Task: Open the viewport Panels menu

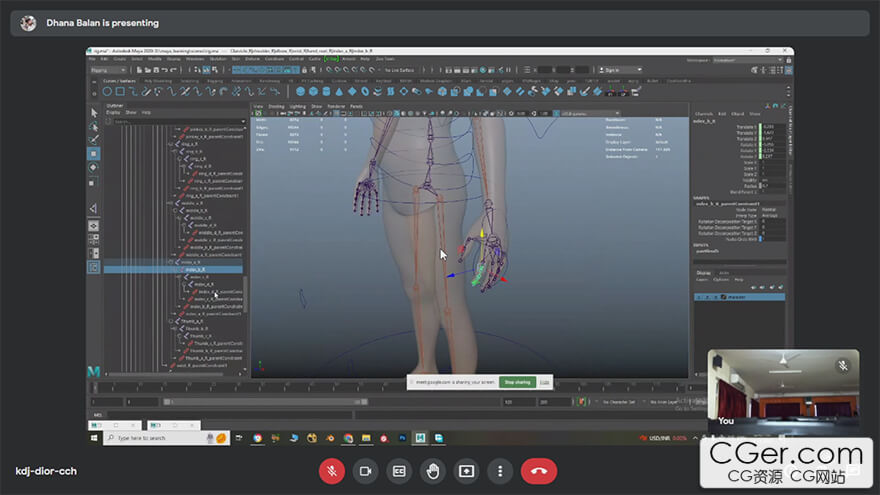Action: pyautogui.click(x=356, y=106)
